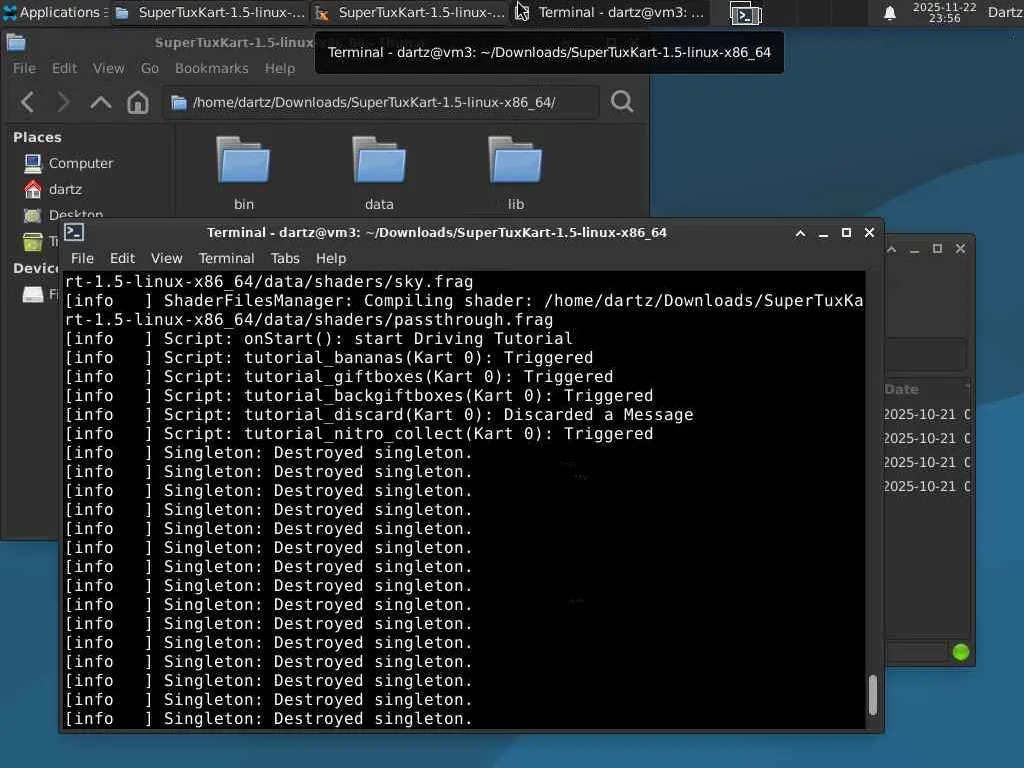Viewport: 1024px width, 768px height.
Task: Open Terminal menu in terminal window
Action: coord(227,259)
